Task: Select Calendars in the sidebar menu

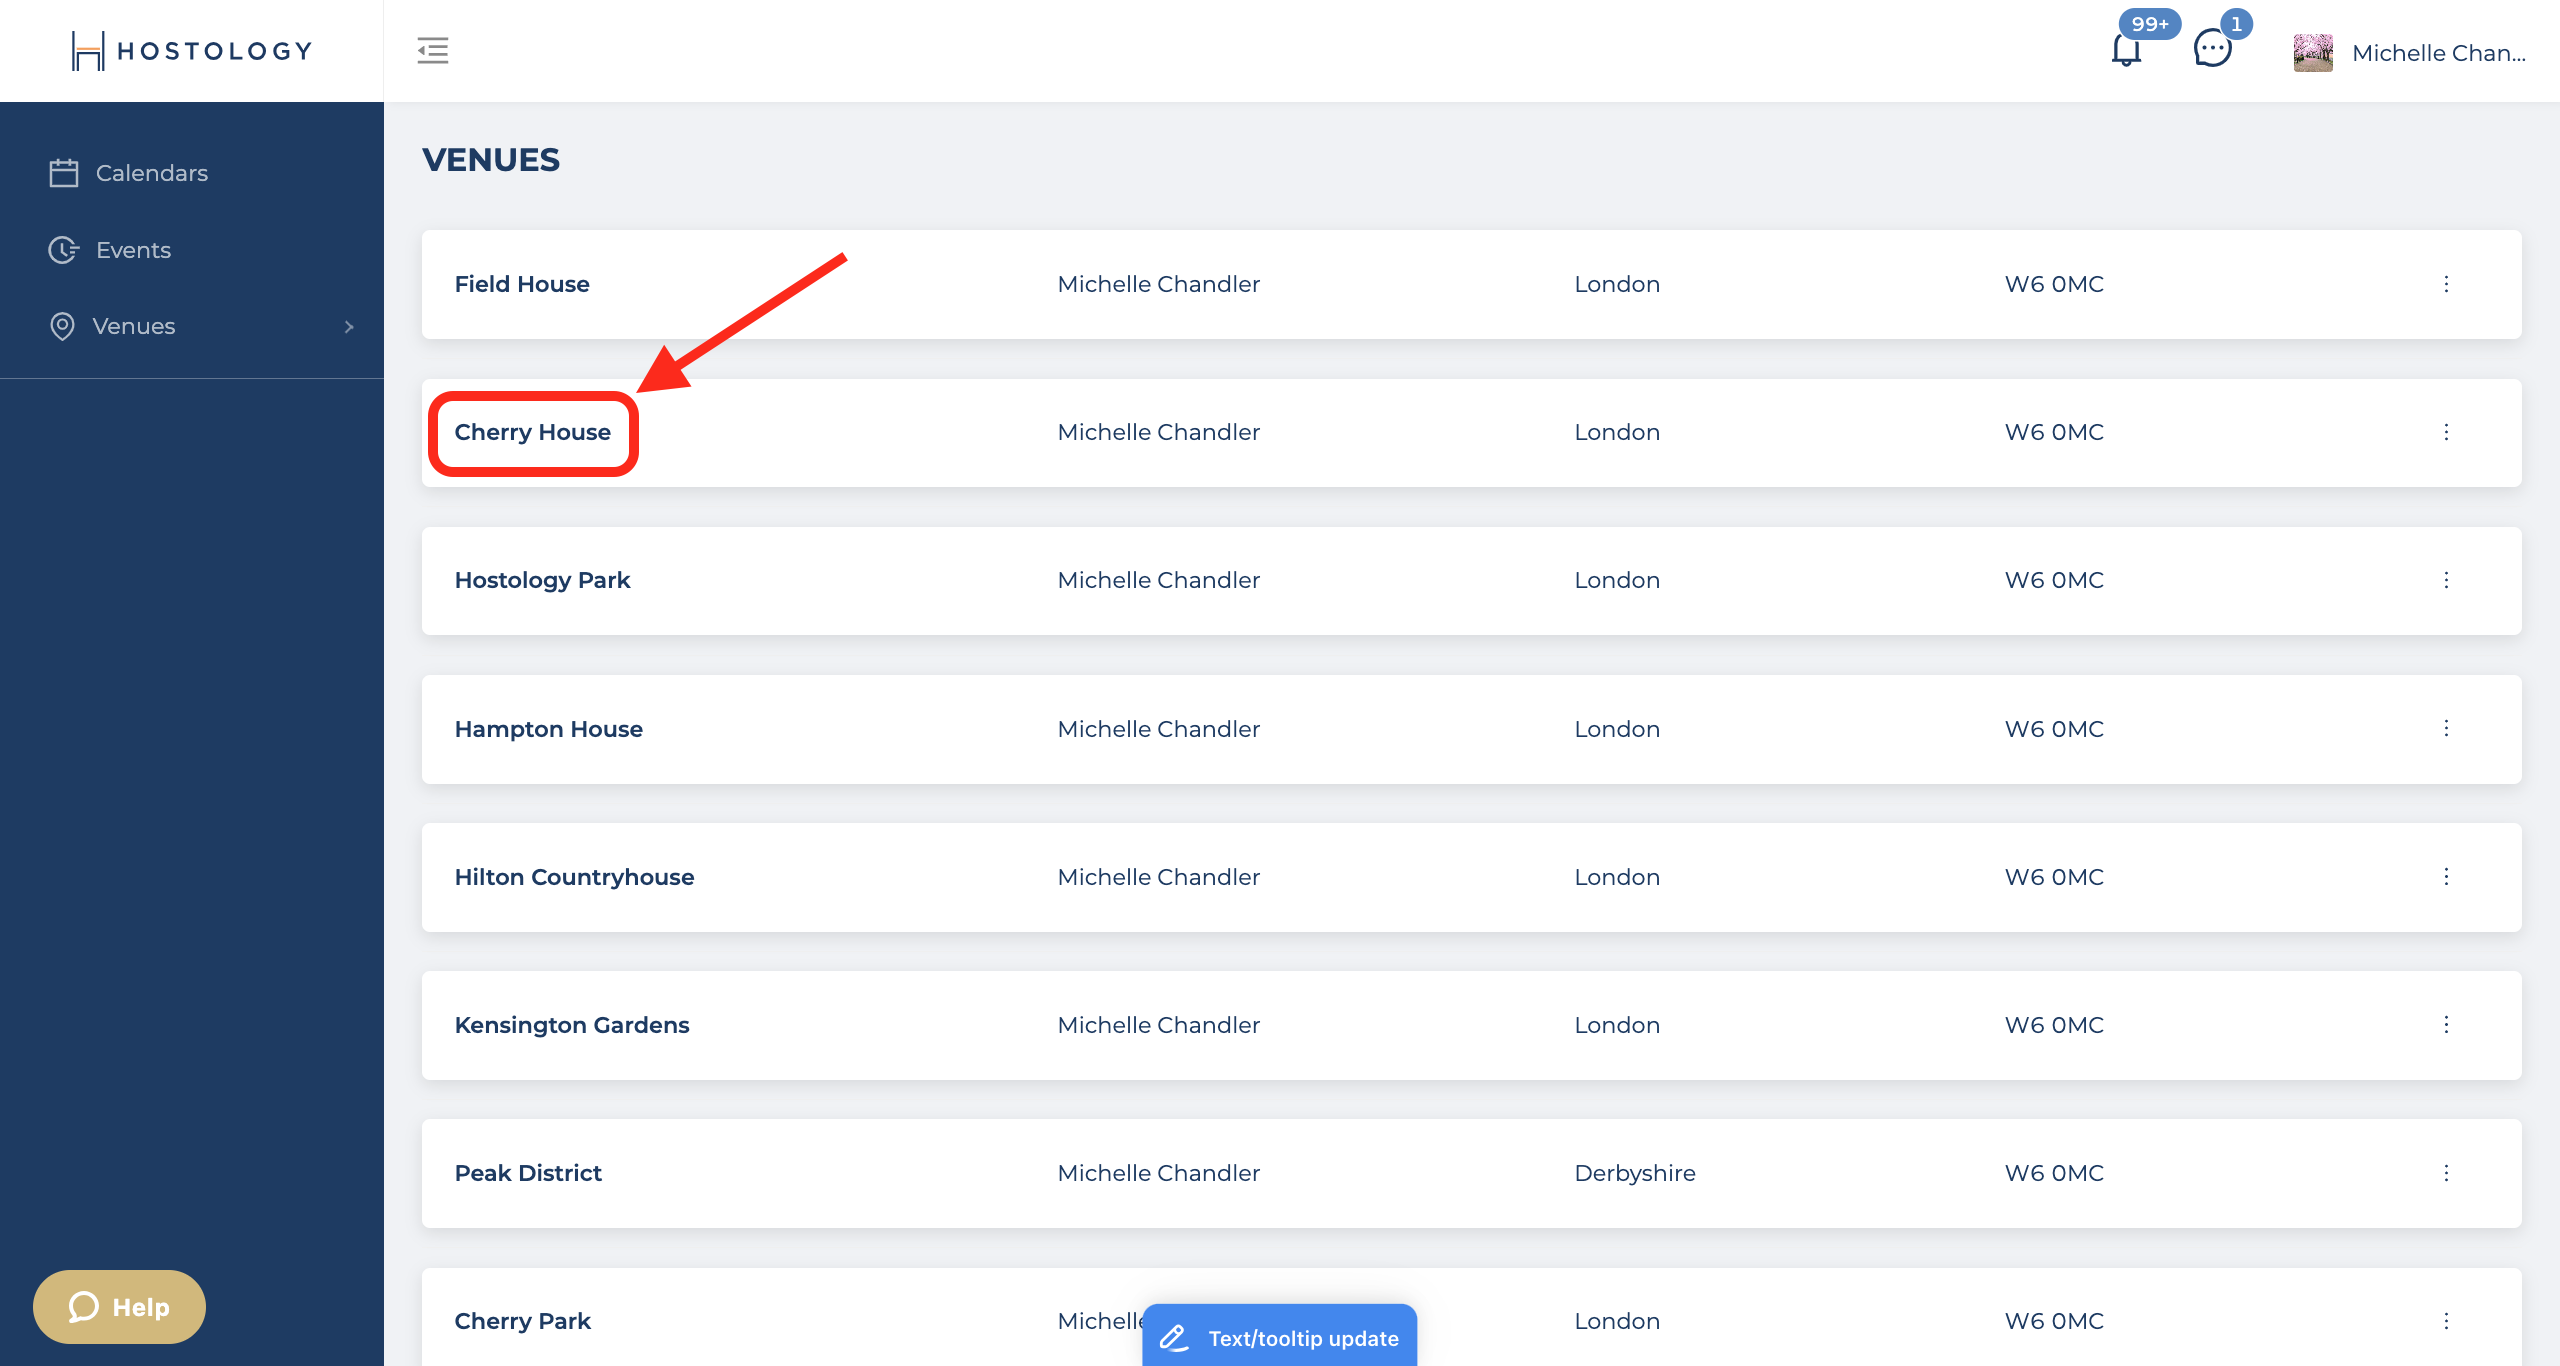Action: 152,172
